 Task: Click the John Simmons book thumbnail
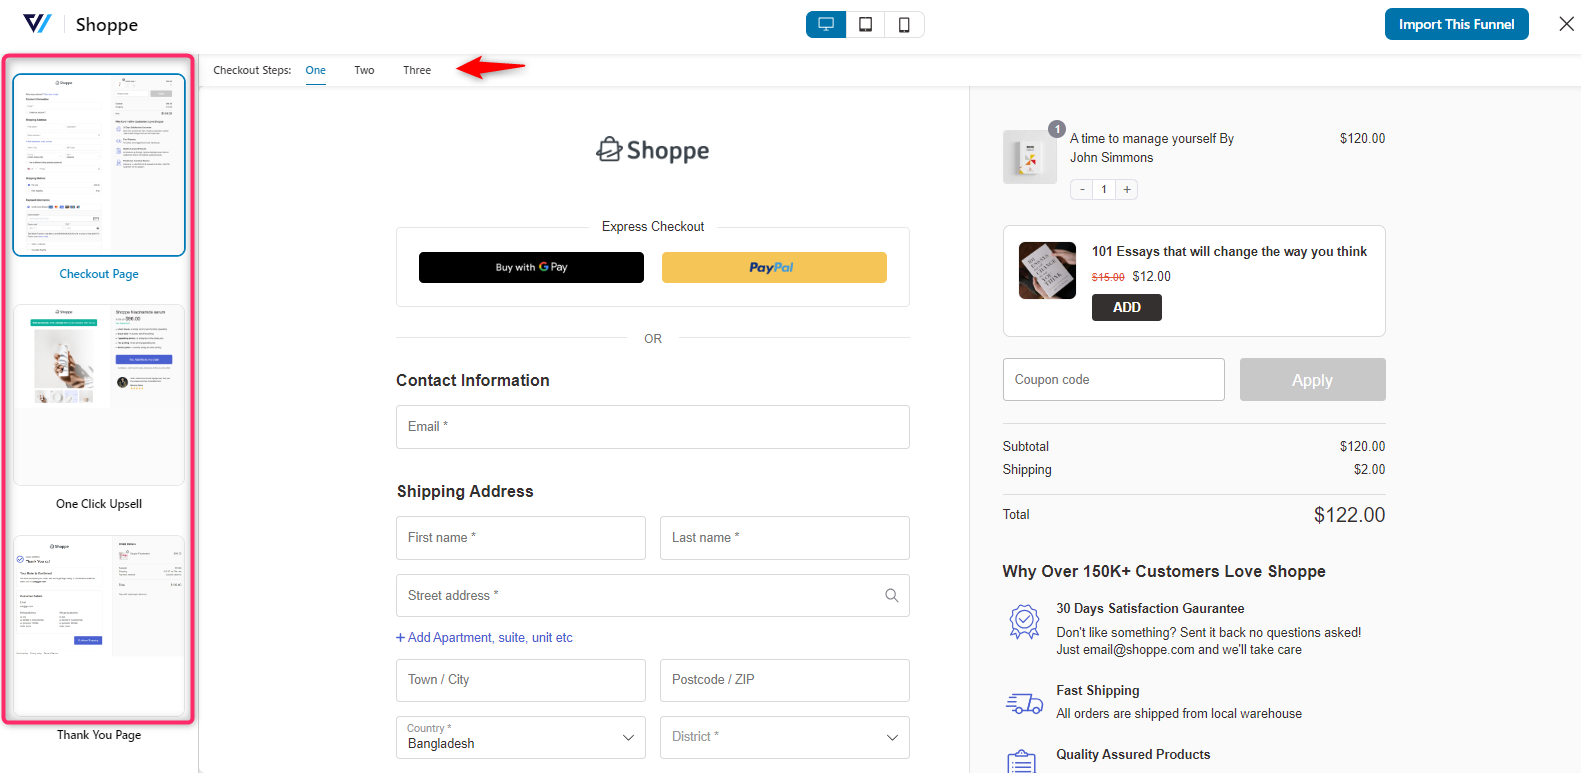(1030, 157)
